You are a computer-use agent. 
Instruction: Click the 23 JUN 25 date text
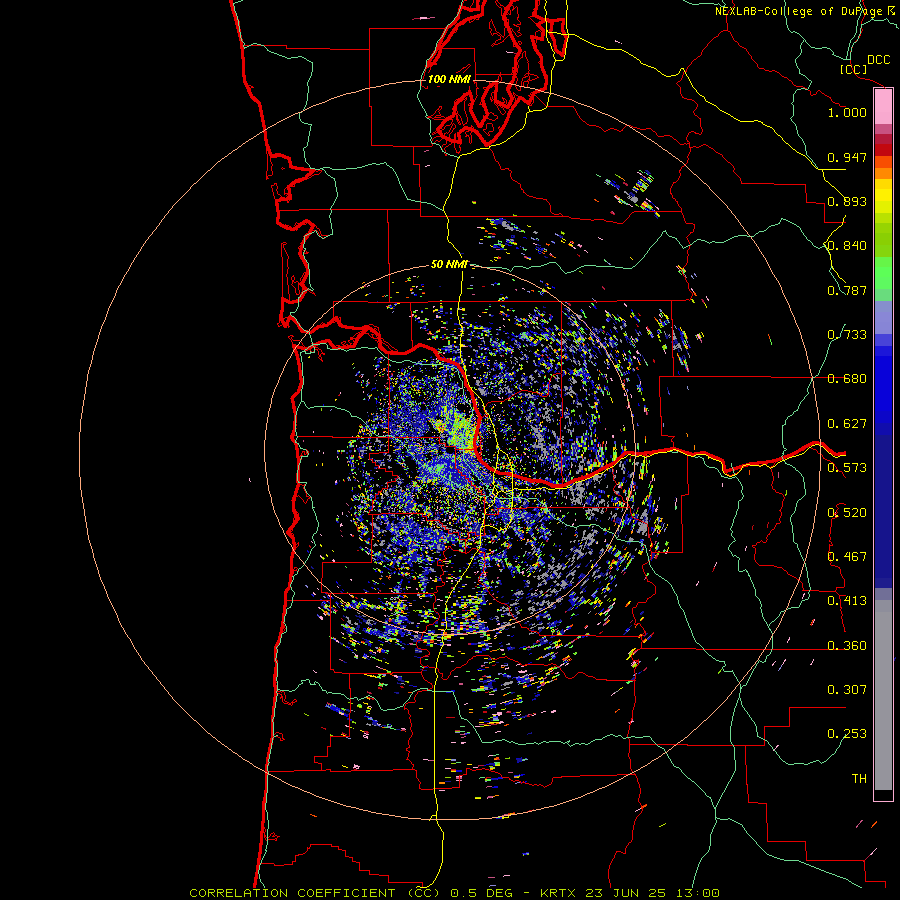[x=626, y=893]
